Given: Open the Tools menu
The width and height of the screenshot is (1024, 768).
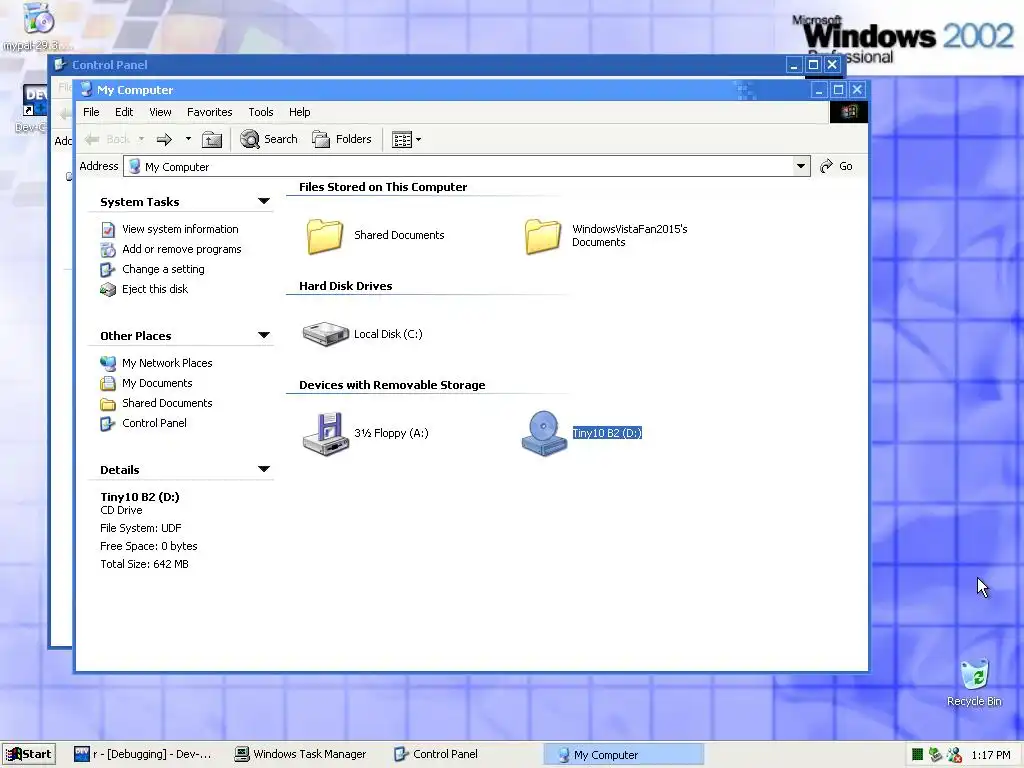Looking at the screenshot, I should coord(261,112).
